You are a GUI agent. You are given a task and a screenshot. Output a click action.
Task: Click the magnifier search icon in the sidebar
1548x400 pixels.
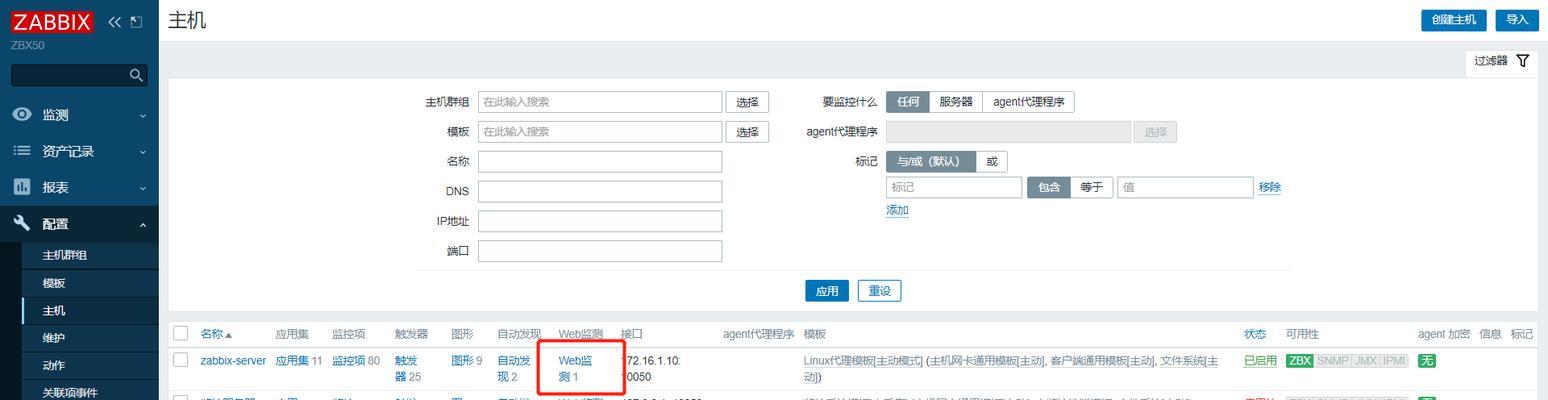(x=137, y=75)
